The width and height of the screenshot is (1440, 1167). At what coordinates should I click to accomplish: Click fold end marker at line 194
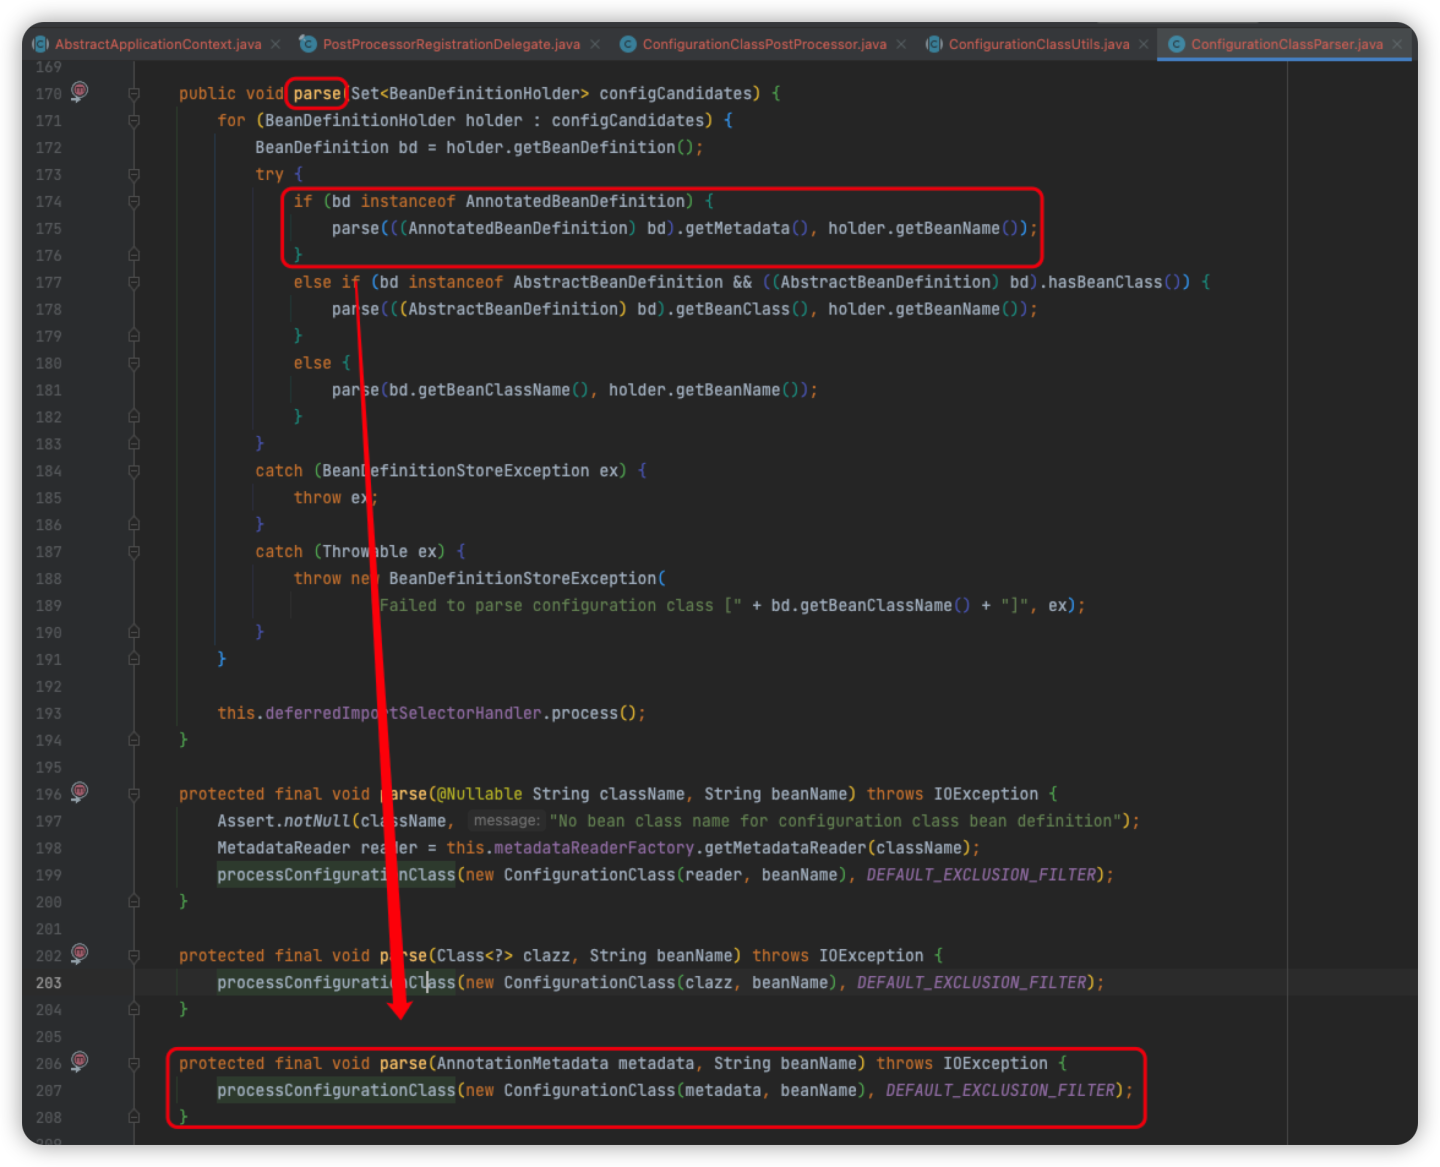click(x=134, y=741)
